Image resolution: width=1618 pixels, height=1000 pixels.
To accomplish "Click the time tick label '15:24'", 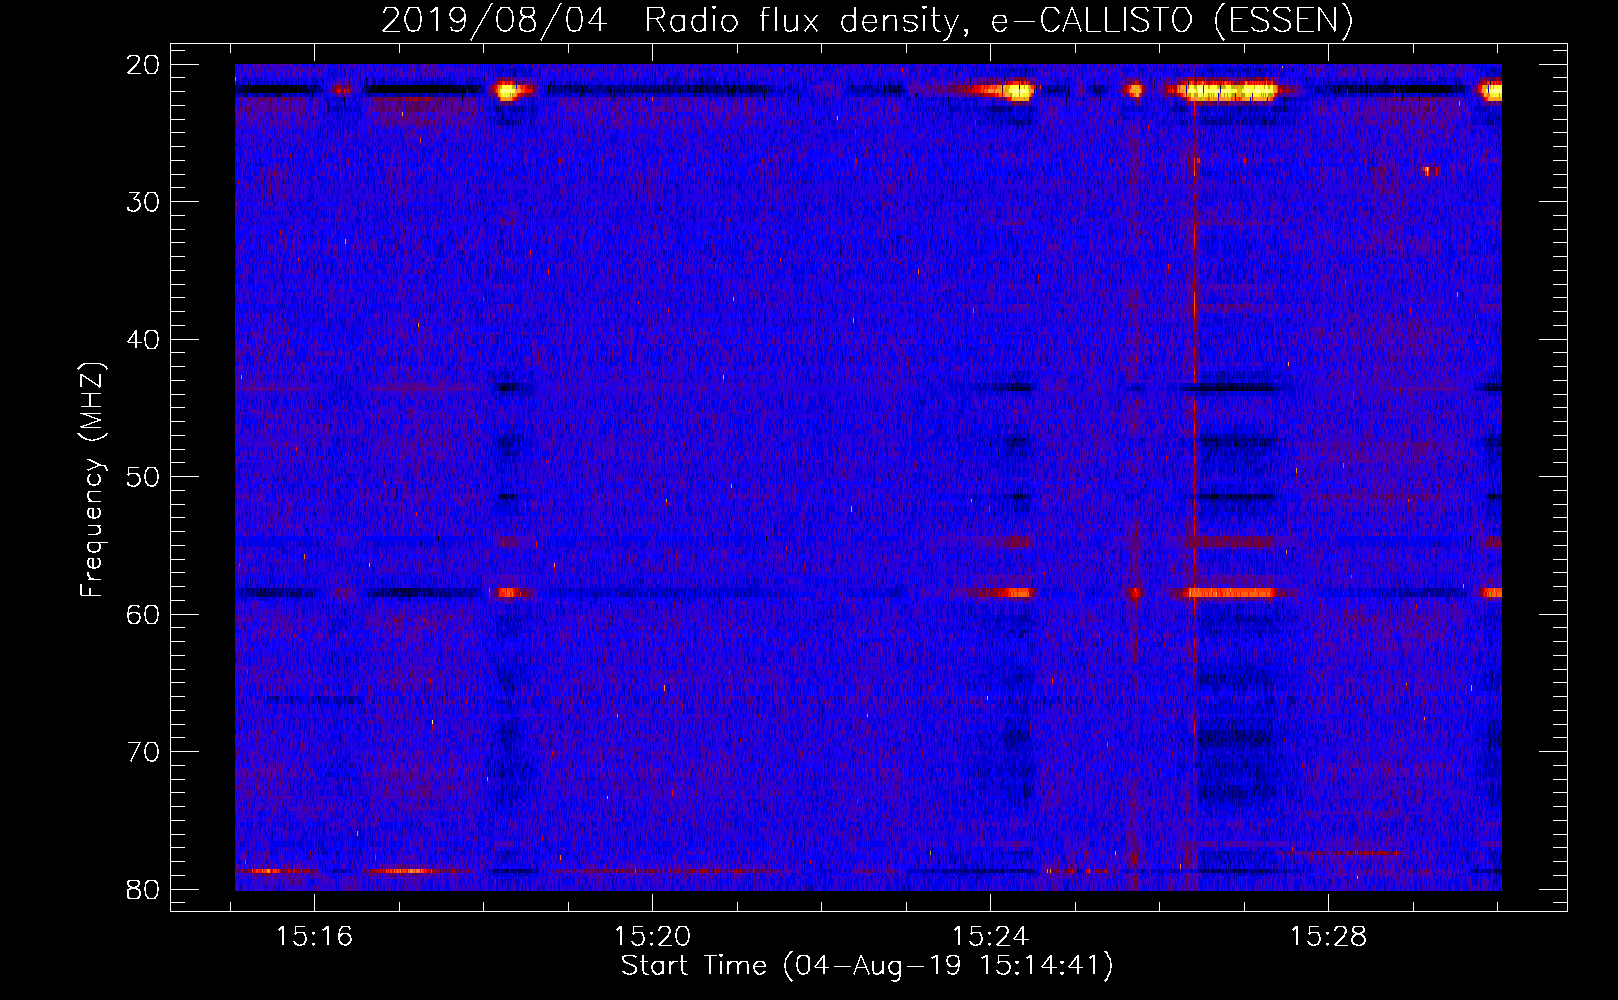I will coord(991,937).
